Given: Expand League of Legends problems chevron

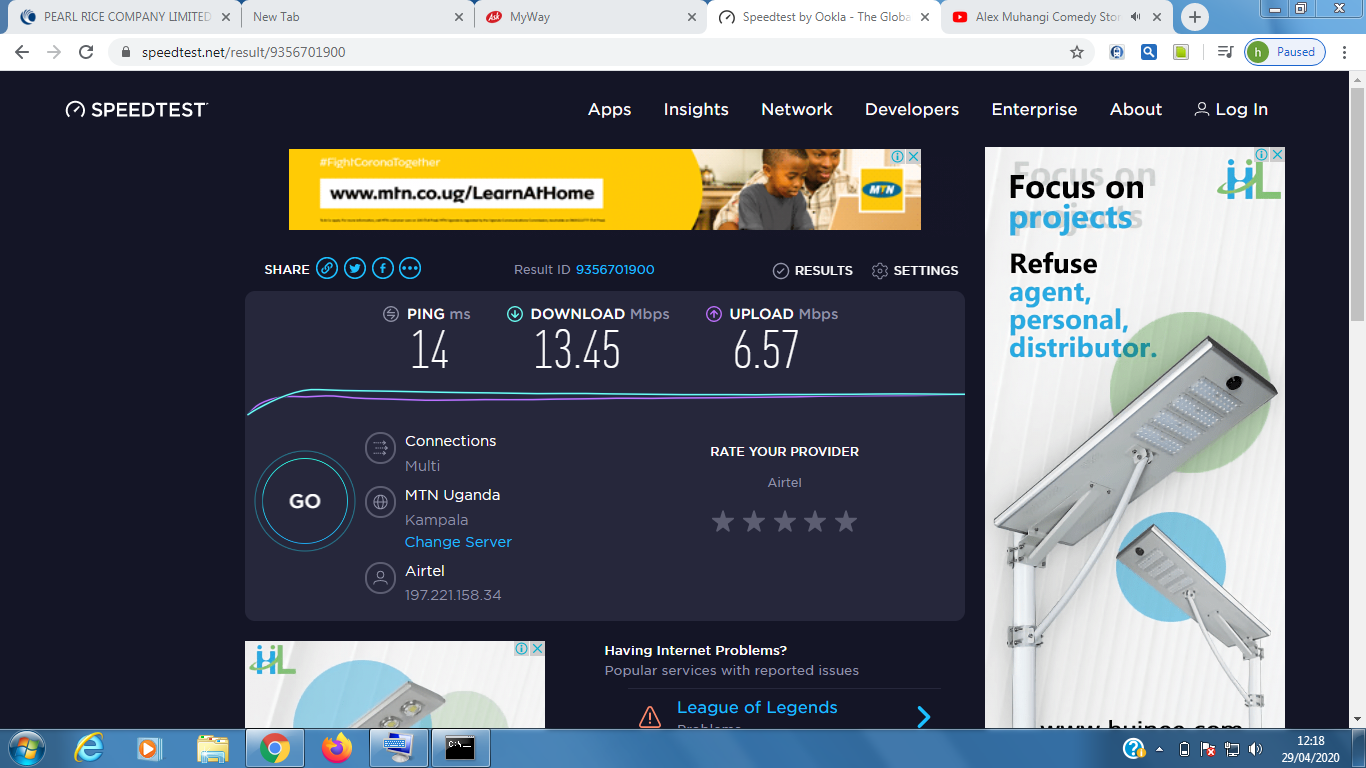Looking at the screenshot, I should click(924, 716).
